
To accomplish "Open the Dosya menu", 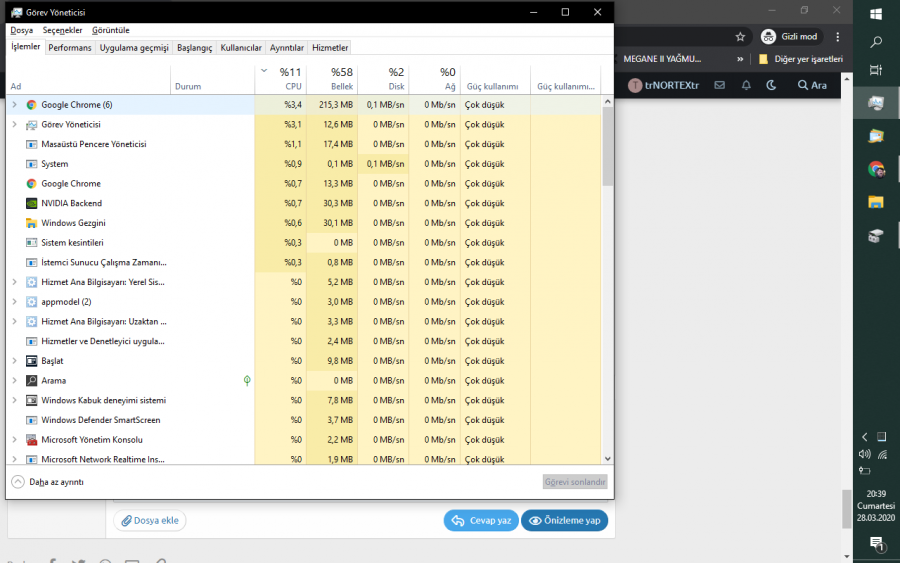I will click(x=22, y=30).
